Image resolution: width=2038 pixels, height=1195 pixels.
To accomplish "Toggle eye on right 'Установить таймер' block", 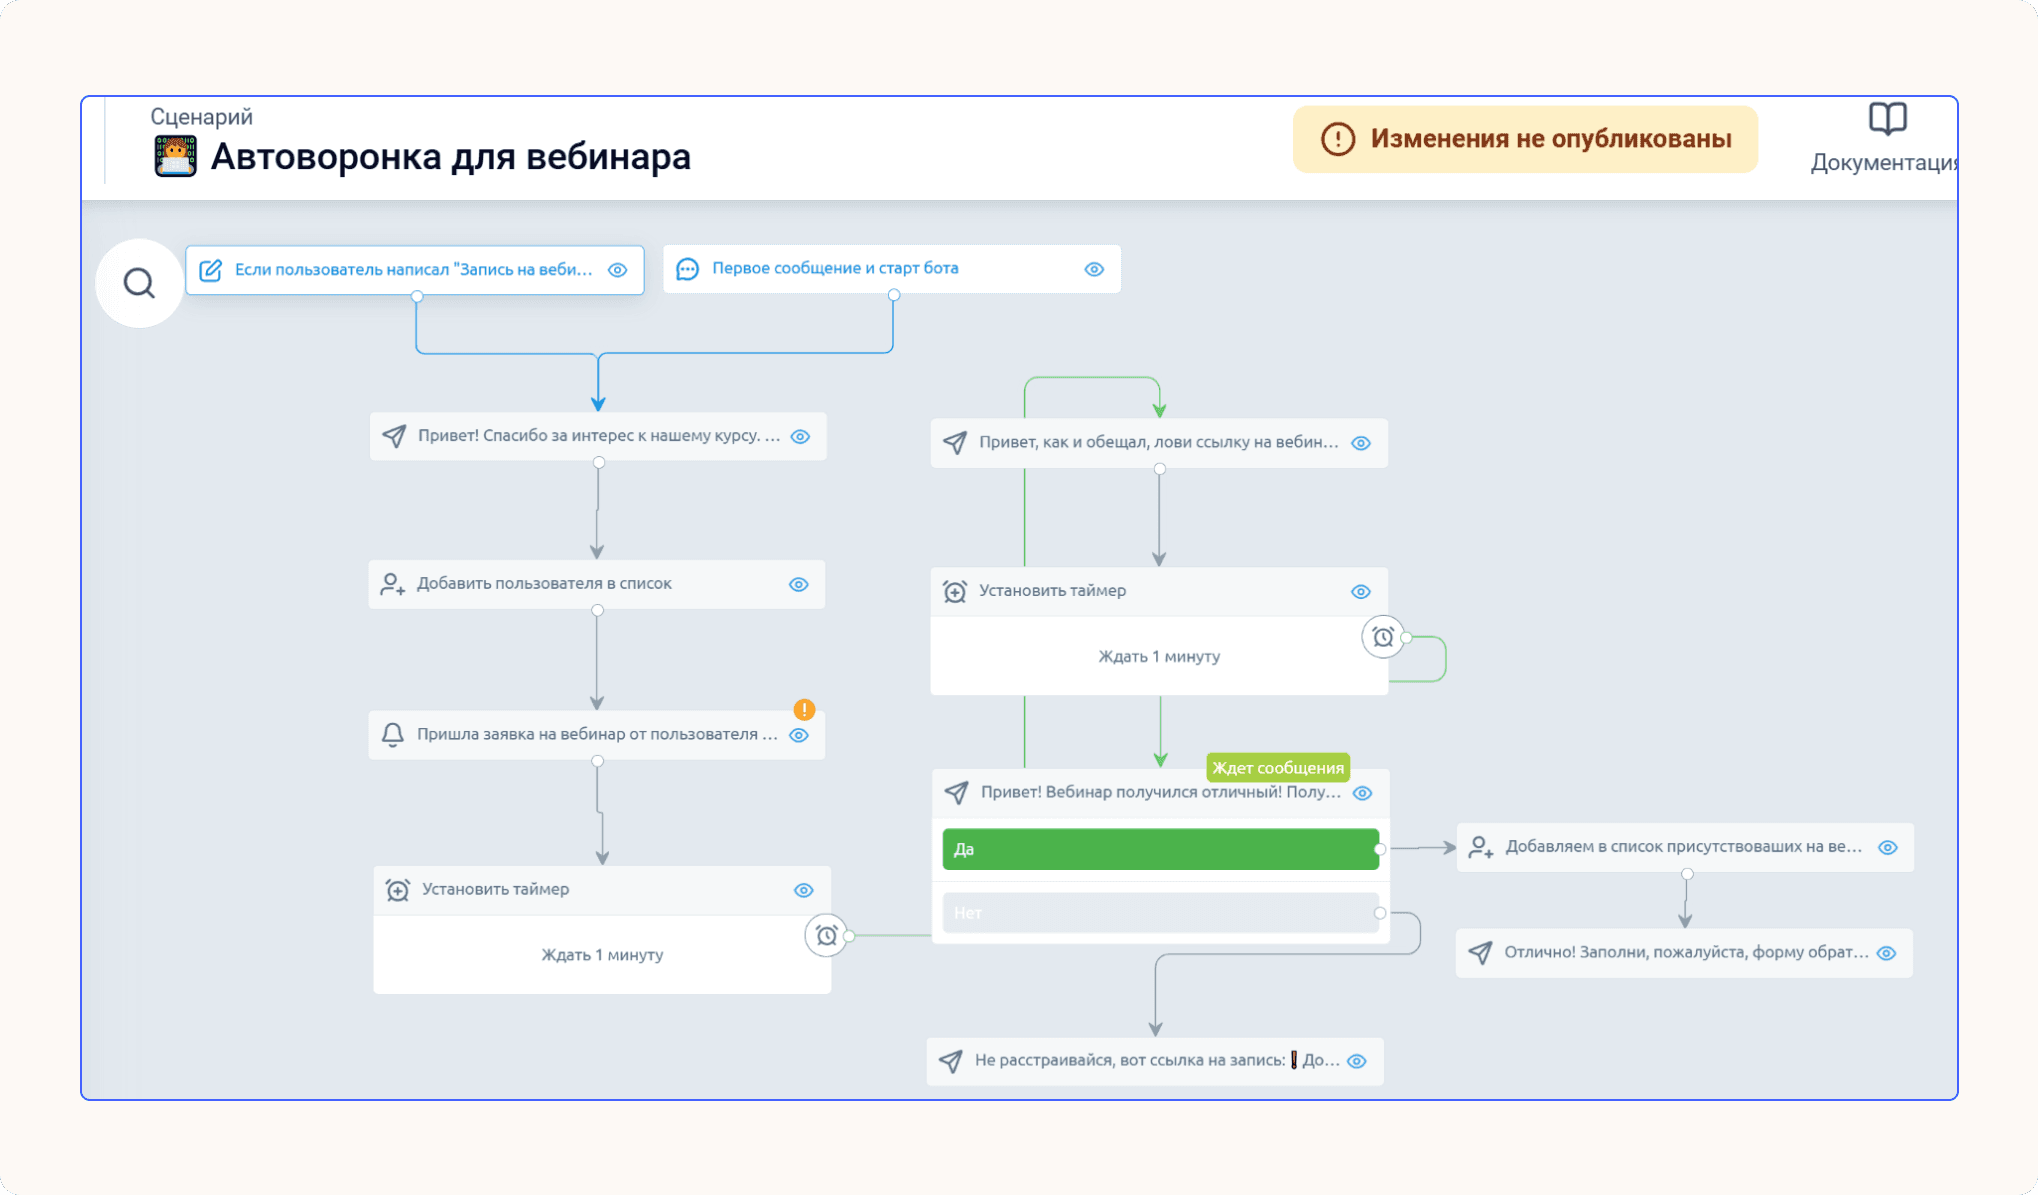I will pos(1361,591).
